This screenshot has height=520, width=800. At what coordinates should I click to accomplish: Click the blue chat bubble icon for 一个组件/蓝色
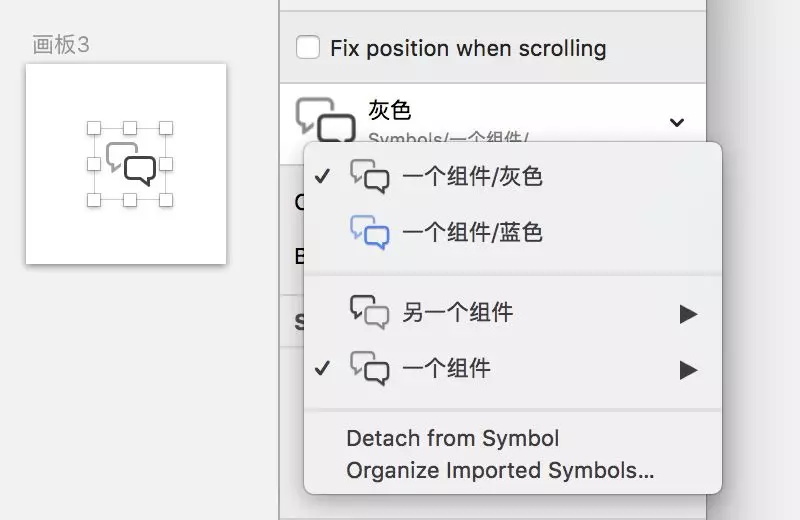coord(370,233)
